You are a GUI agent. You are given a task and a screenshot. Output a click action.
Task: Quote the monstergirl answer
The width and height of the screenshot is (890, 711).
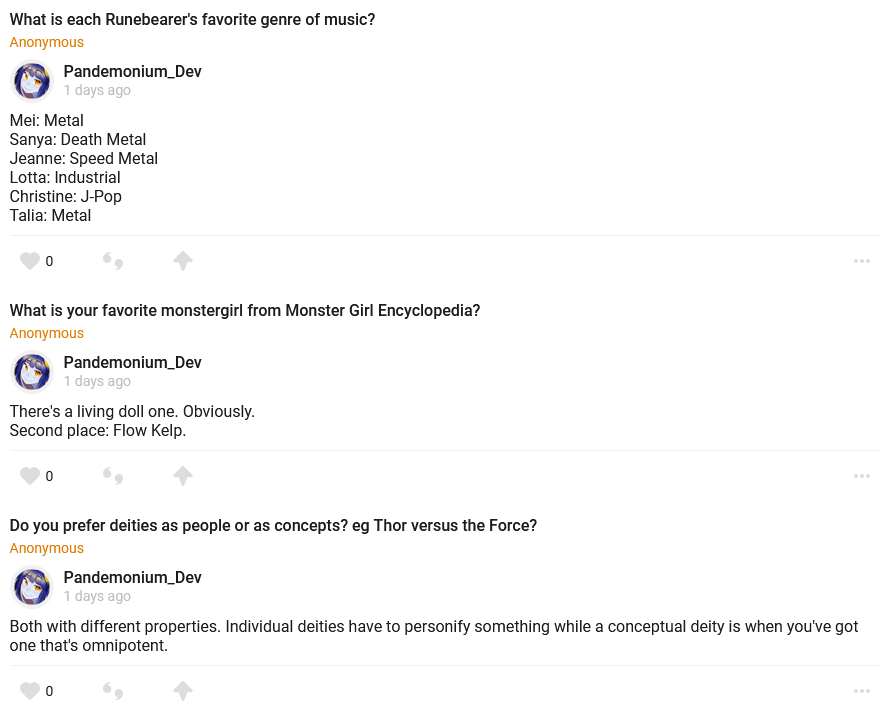[113, 476]
